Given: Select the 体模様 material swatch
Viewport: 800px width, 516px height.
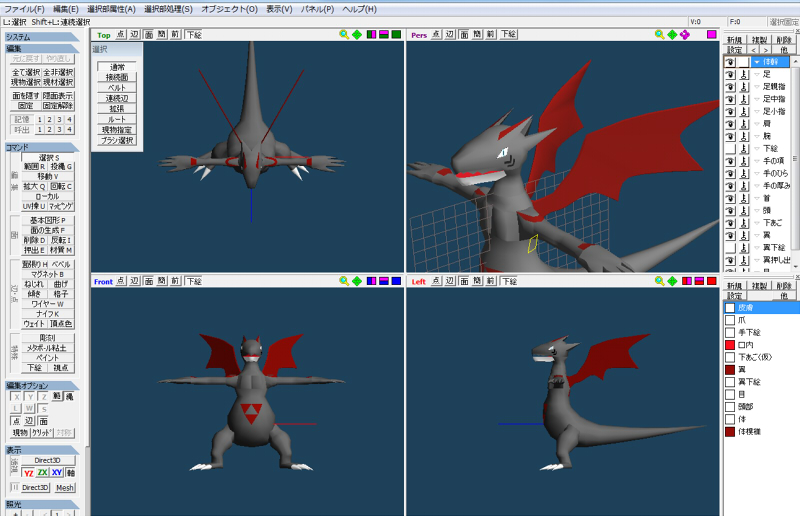Looking at the screenshot, I should (730, 432).
